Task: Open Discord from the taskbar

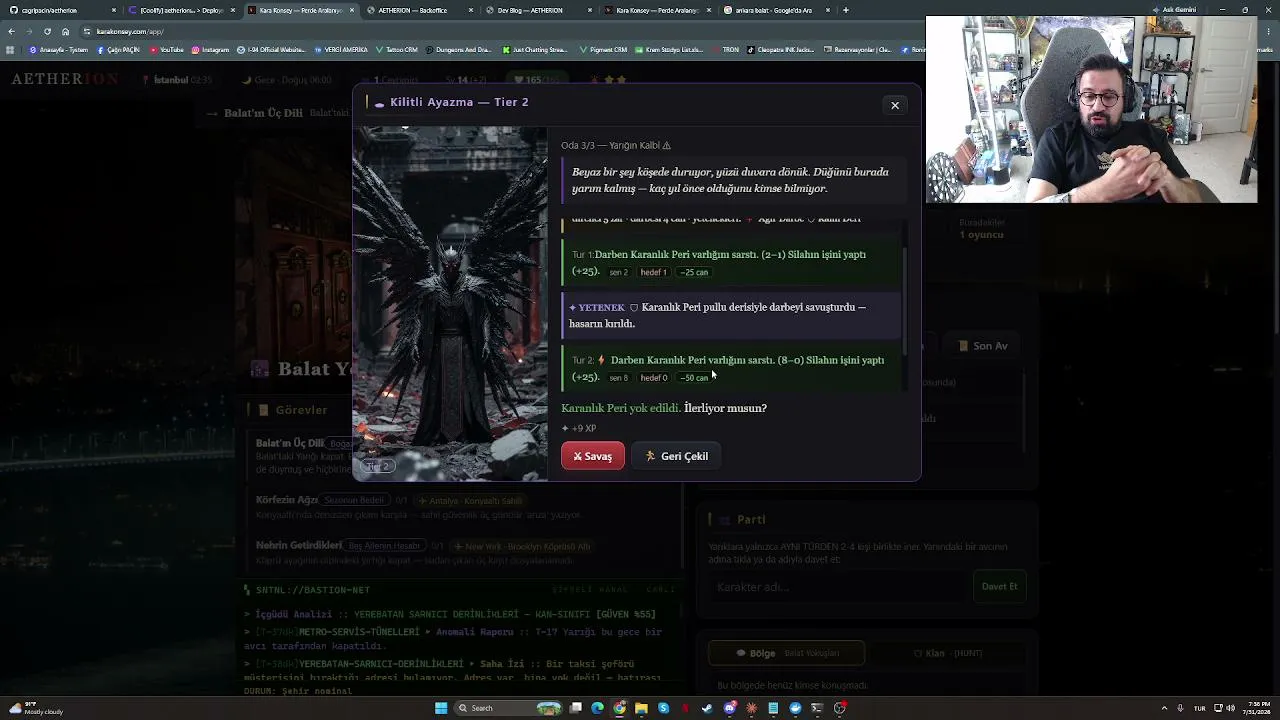Action: click(730, 708)
